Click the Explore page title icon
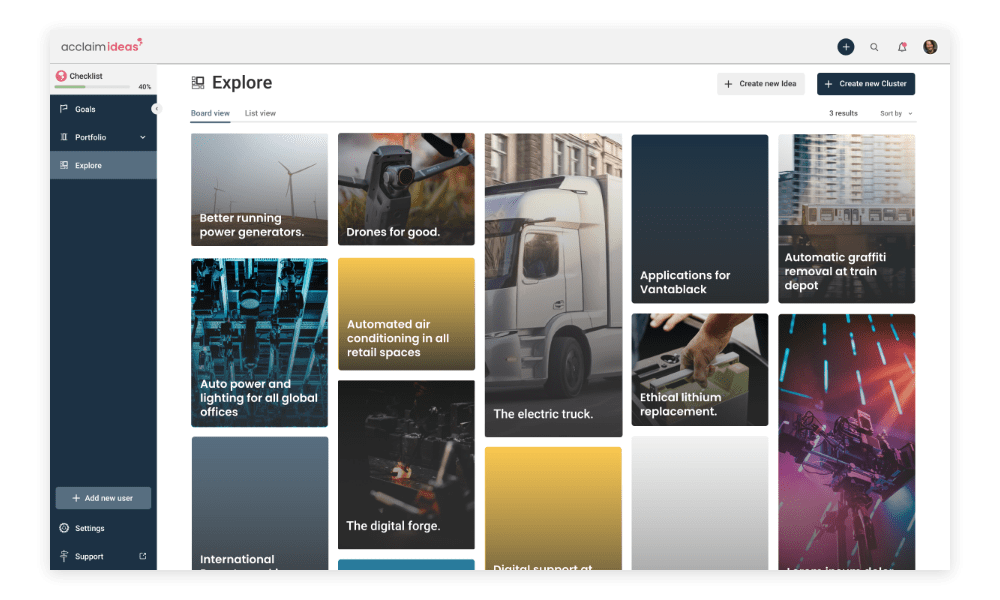Screen dimensions: 1000x600 pyautogui.click(x=198, y=82)
